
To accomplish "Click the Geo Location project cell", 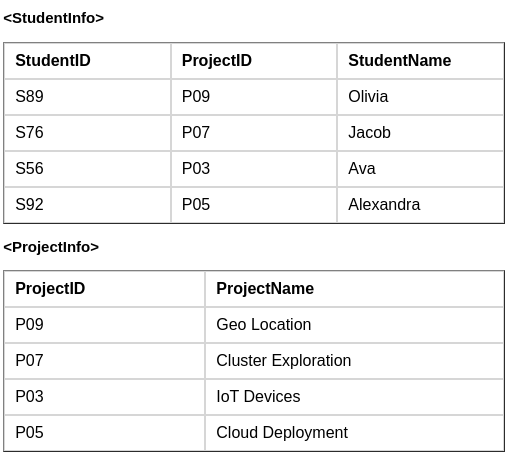I will pos(354,325).
